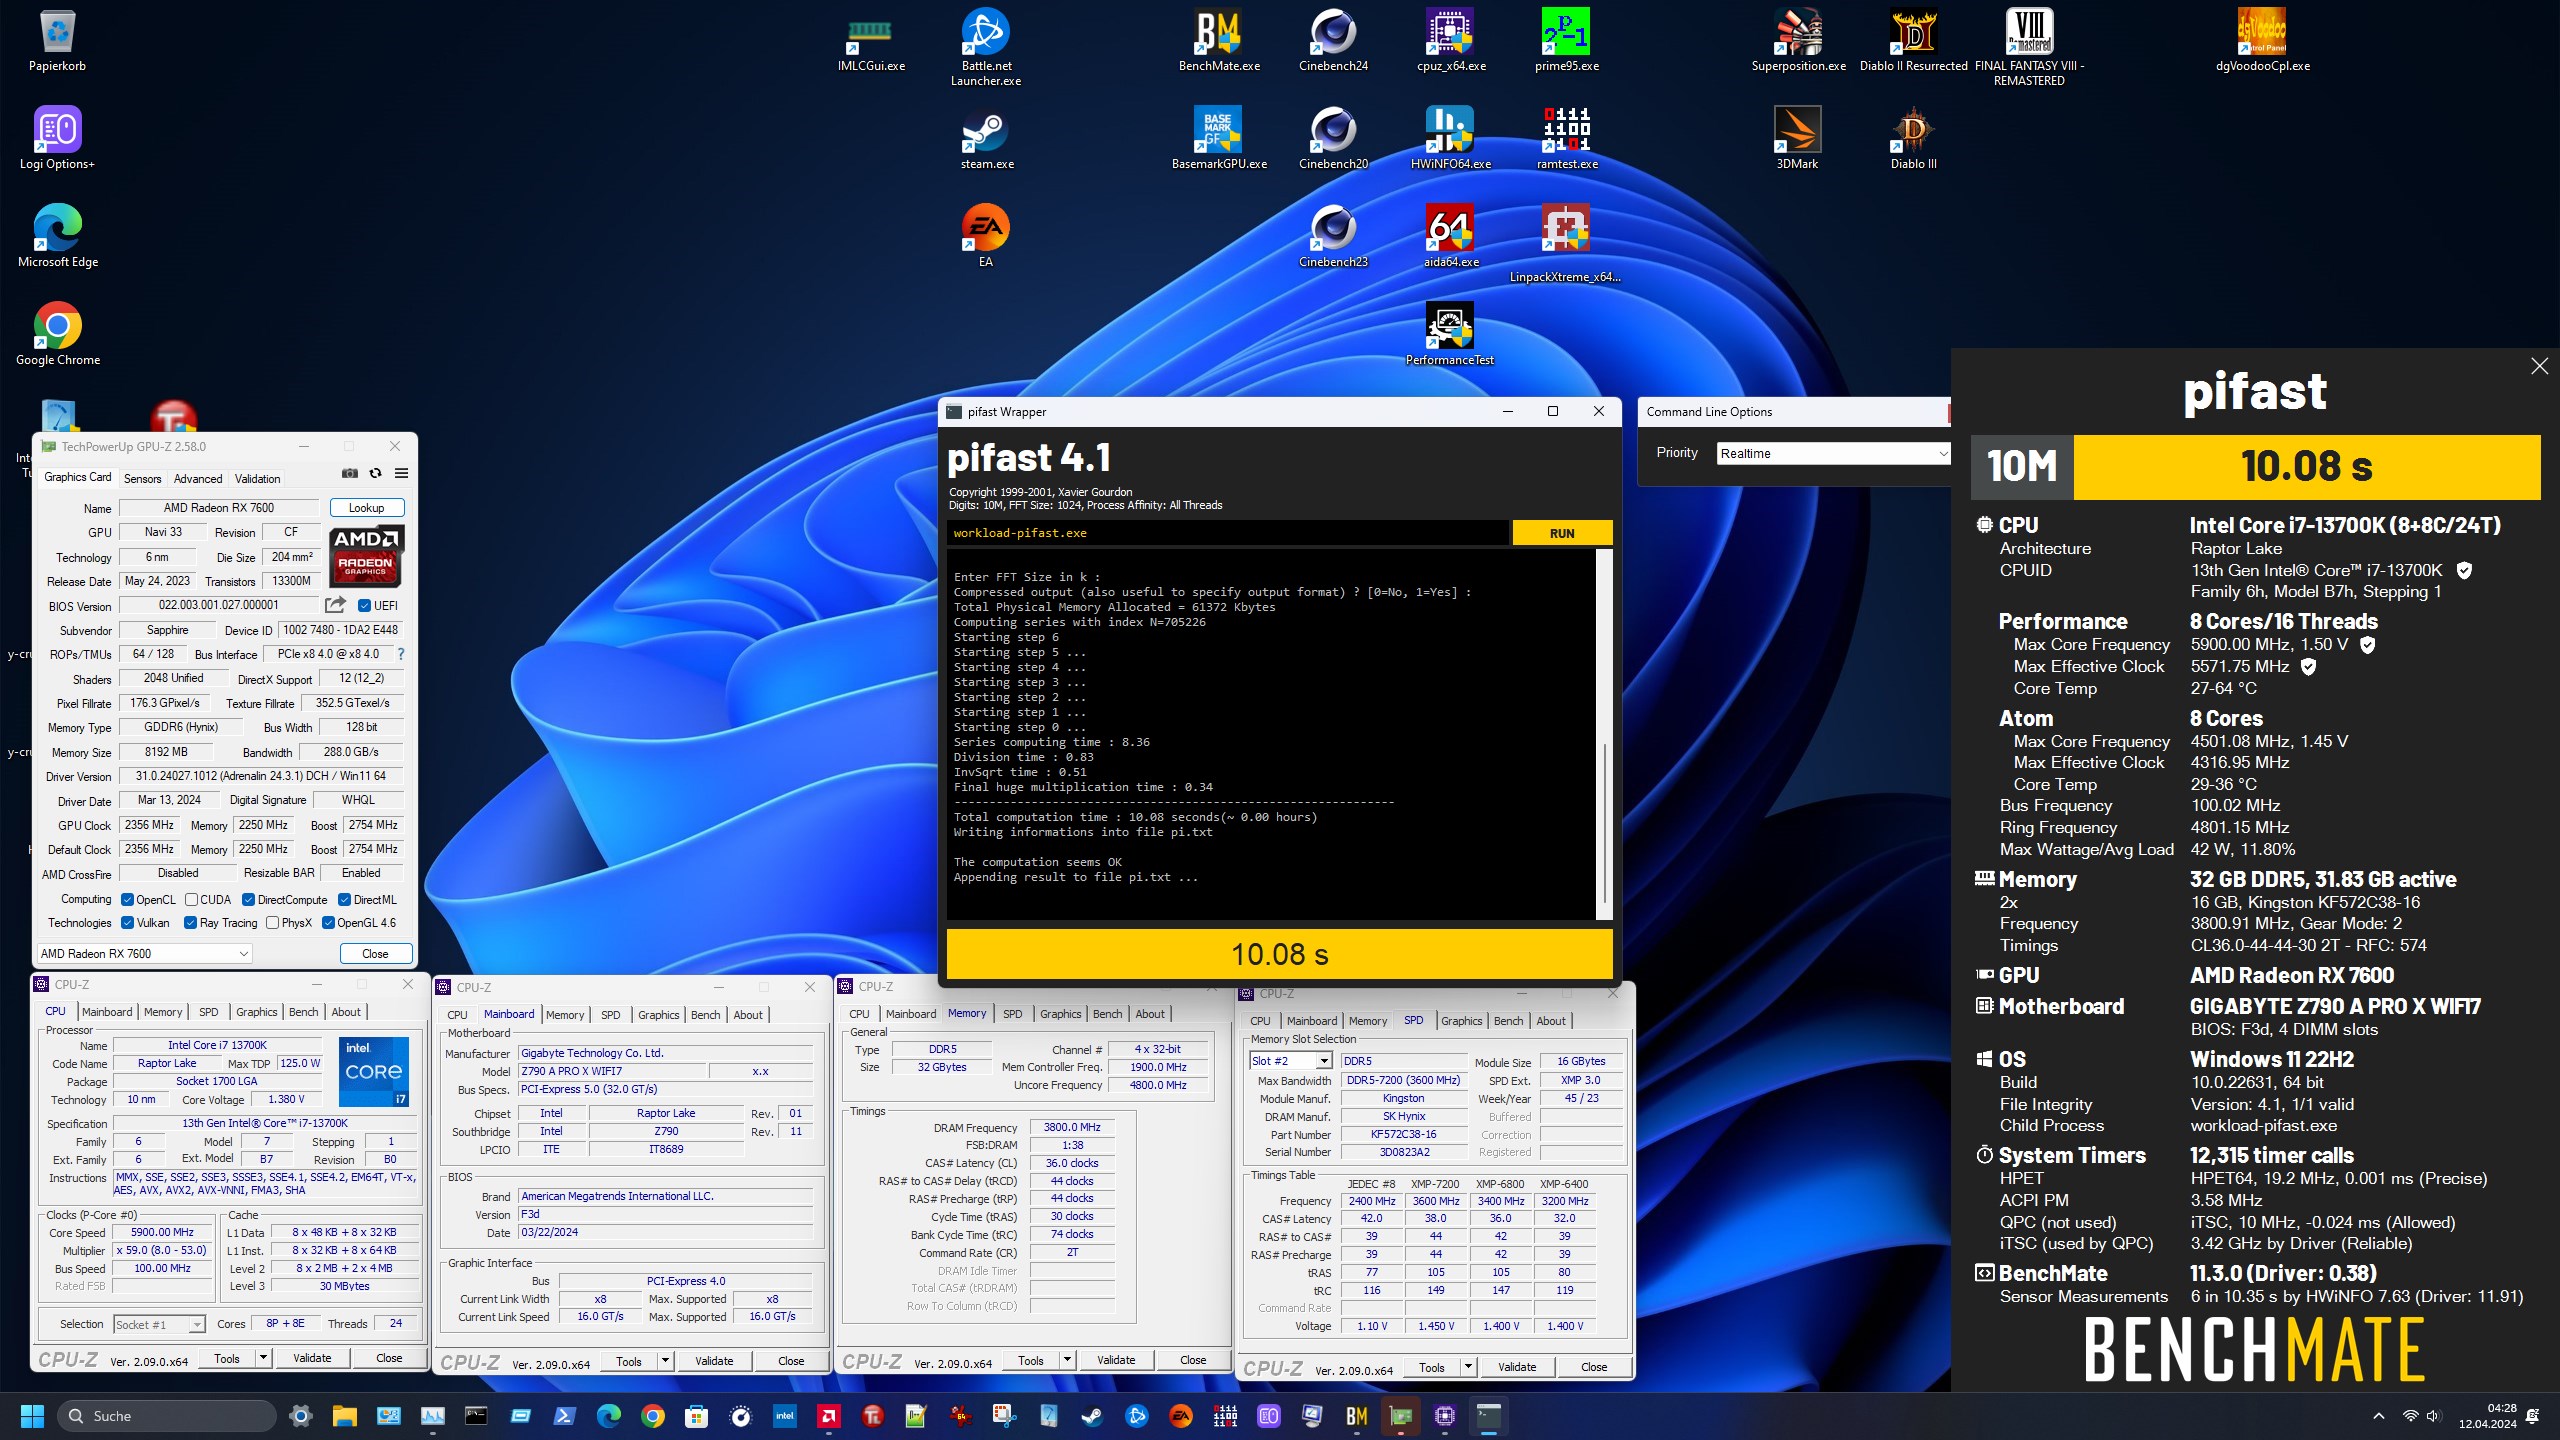Click the GPU-Z refresh icon
The height and width of the screenshot is (1440, 2560).
tap(376, 473)
